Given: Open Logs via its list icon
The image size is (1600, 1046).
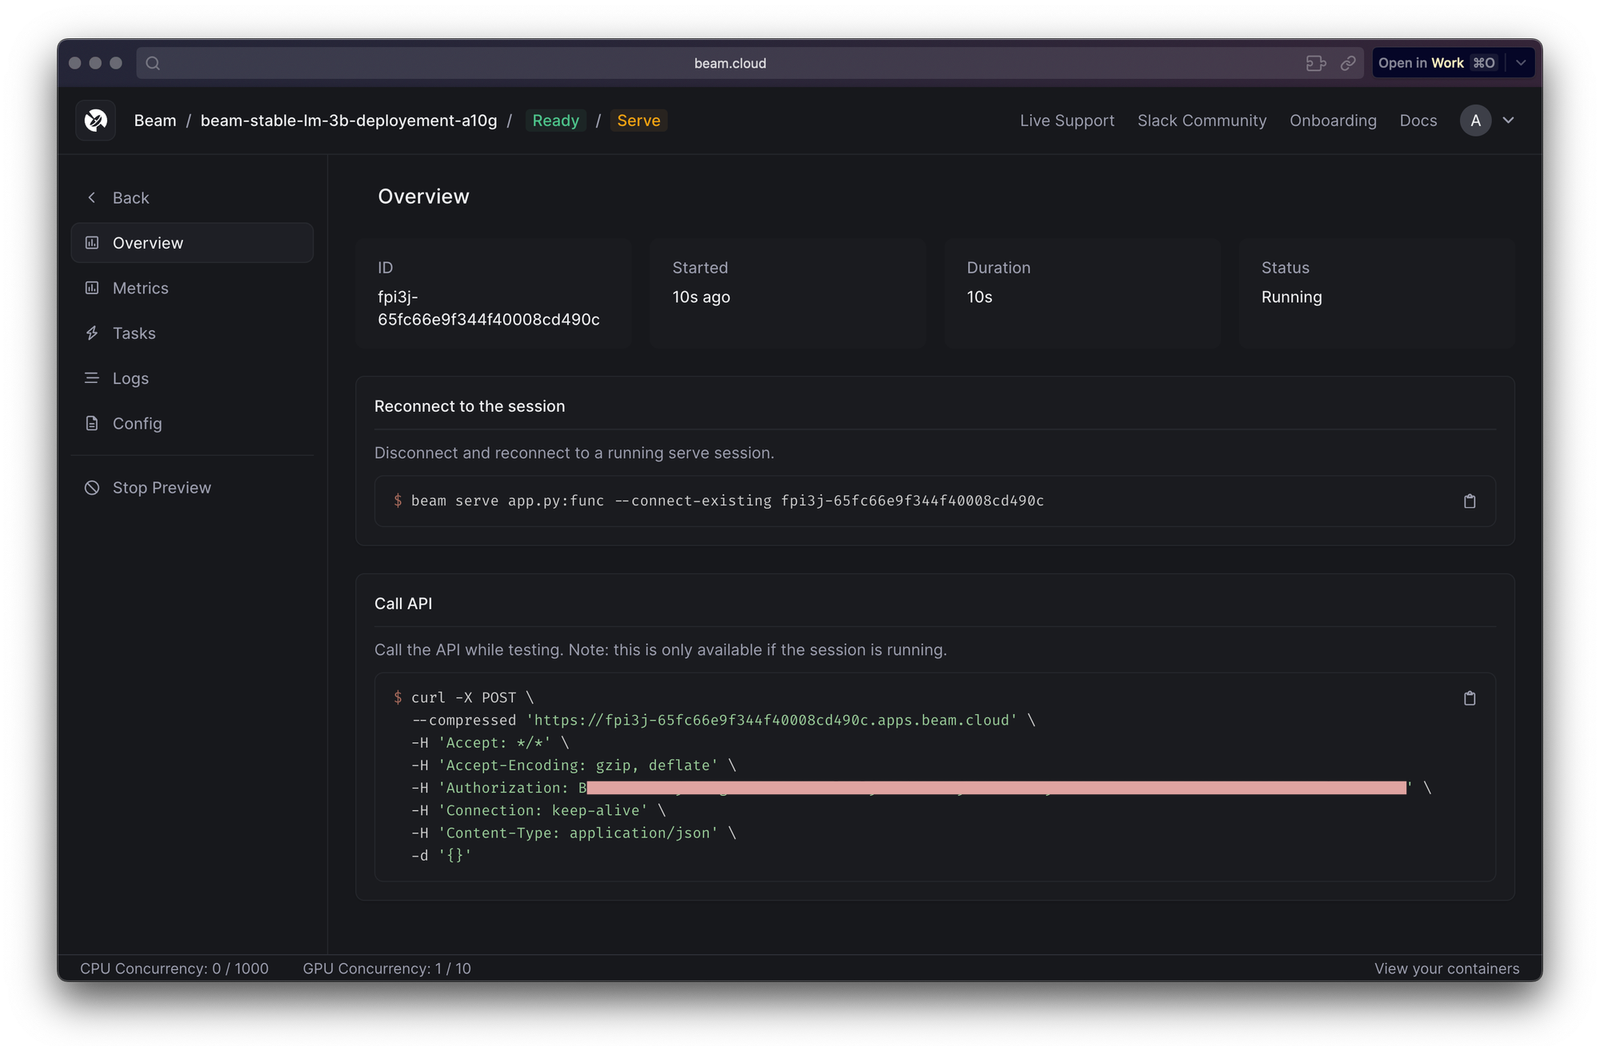Looking at the screenshot, I should tap(92, 378).
